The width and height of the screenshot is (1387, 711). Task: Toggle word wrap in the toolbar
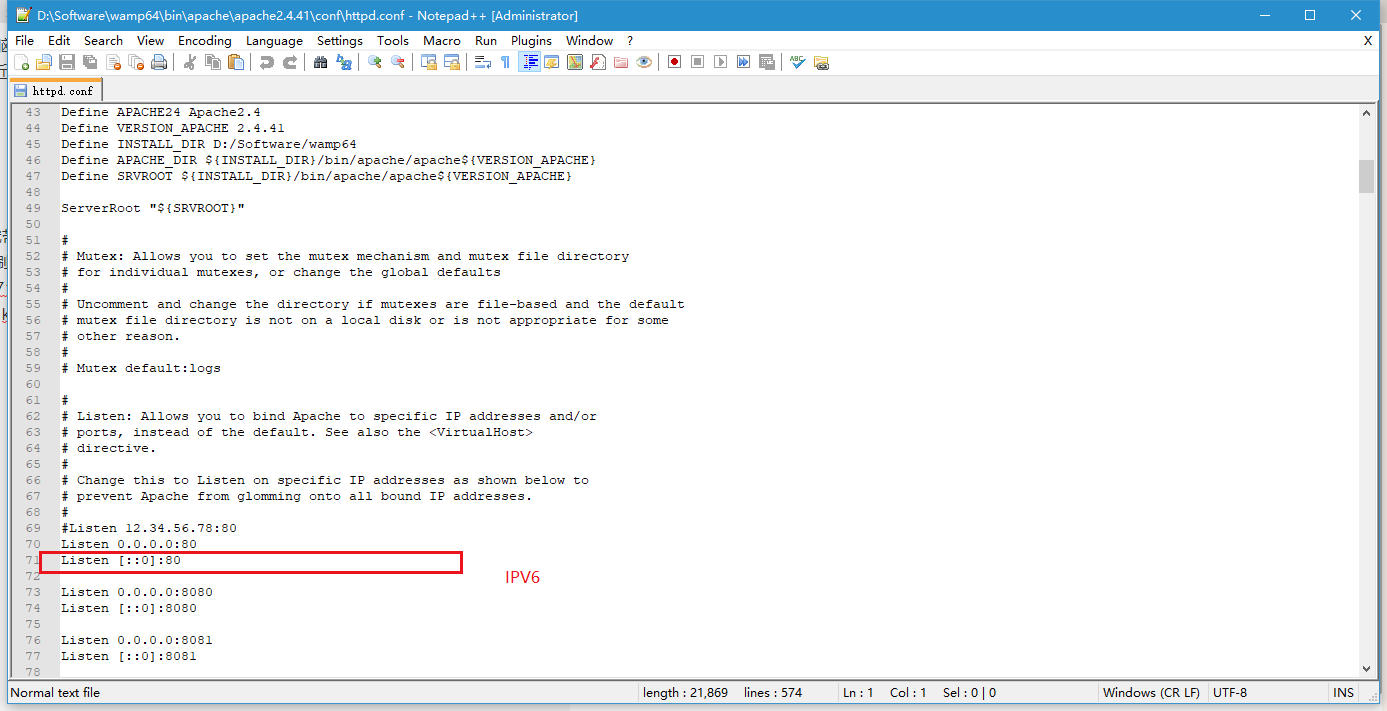tap(482, 62)
